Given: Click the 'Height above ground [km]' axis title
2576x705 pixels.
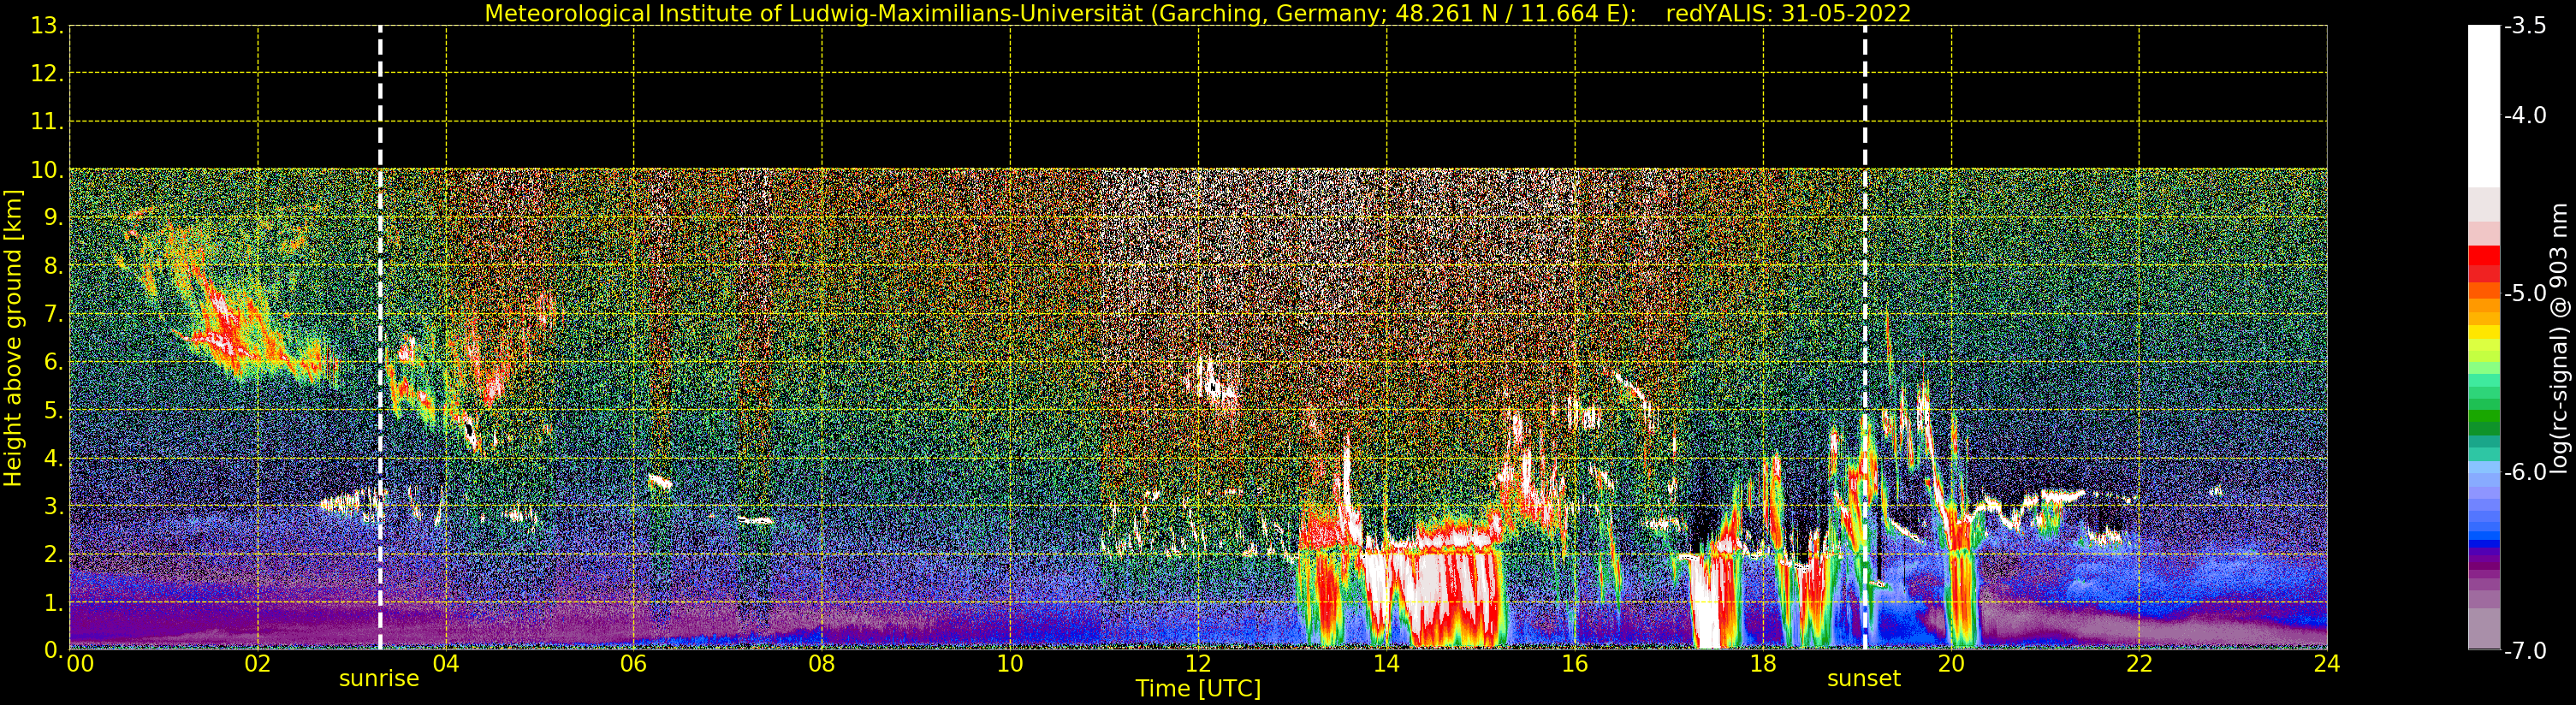Looking at the screenshot, I should coord(13,338).
